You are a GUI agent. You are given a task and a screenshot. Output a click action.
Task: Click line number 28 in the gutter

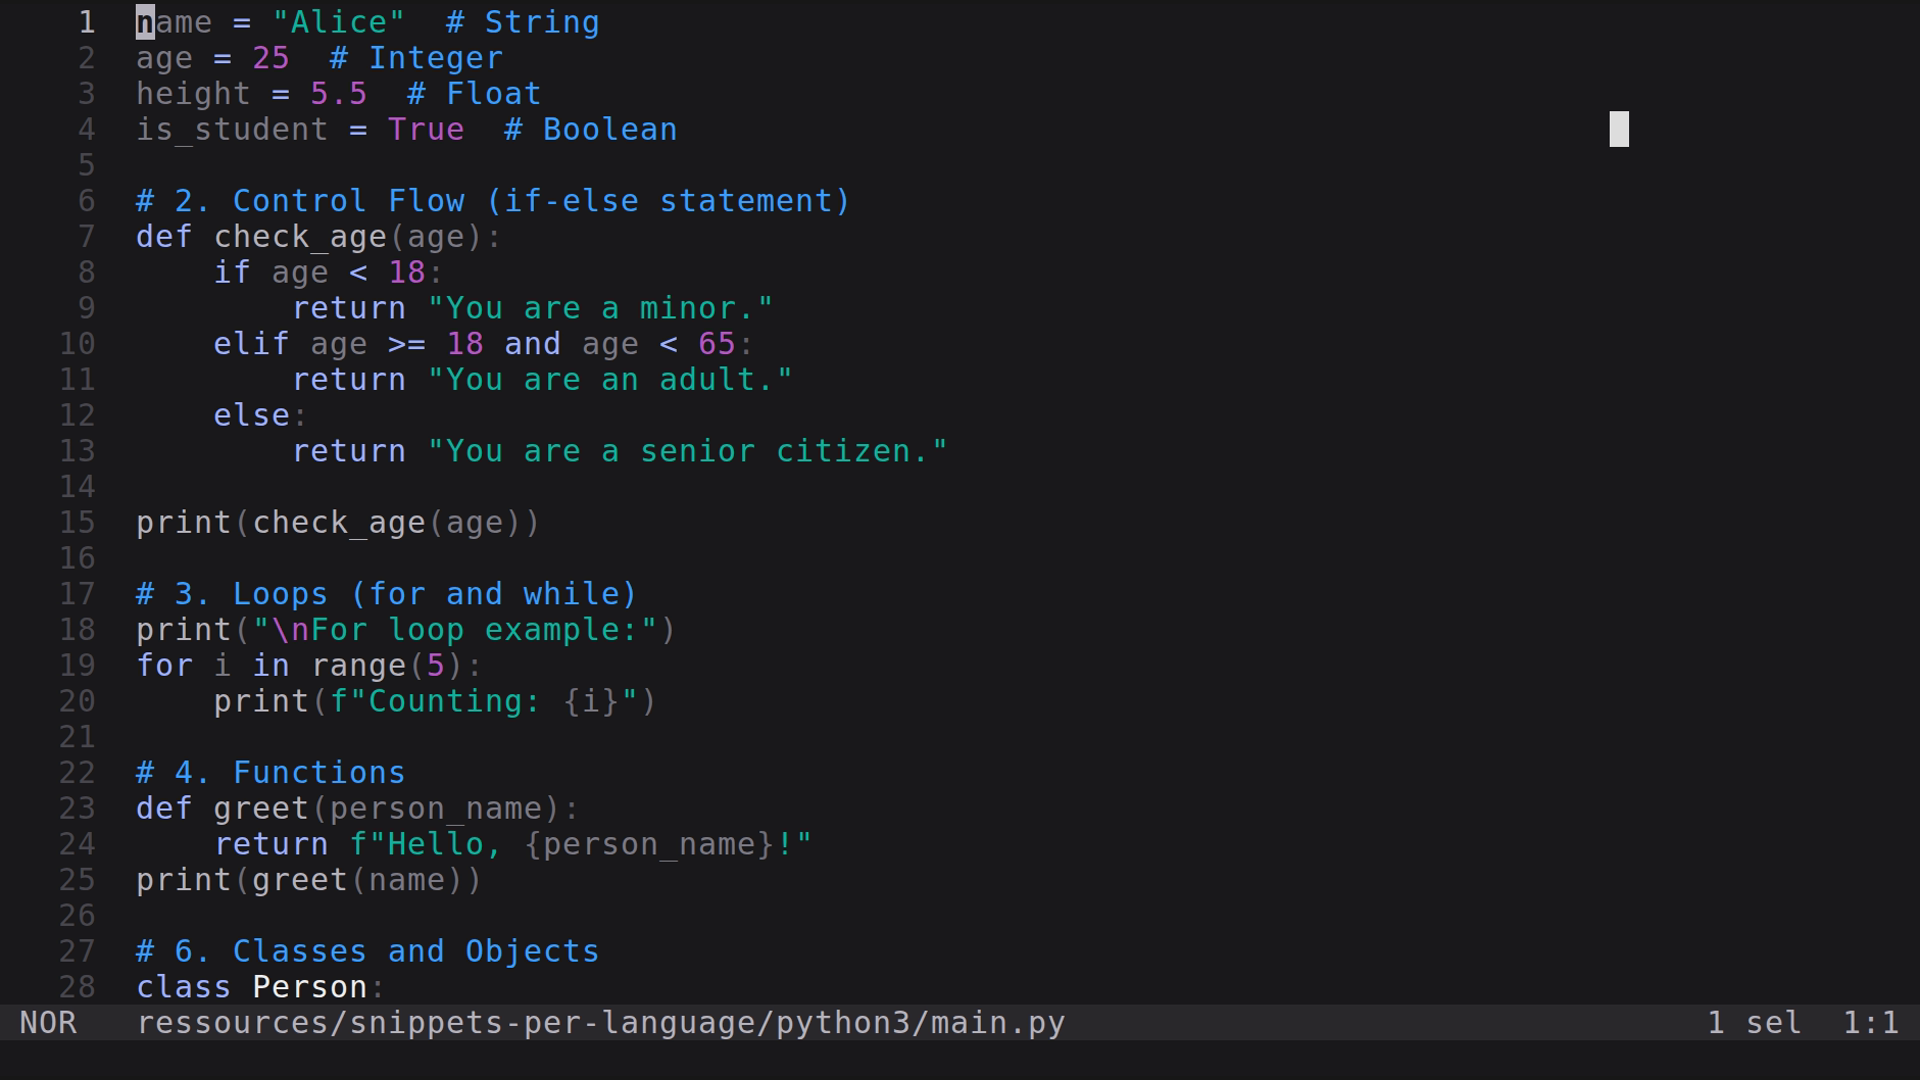coord(76,986)
